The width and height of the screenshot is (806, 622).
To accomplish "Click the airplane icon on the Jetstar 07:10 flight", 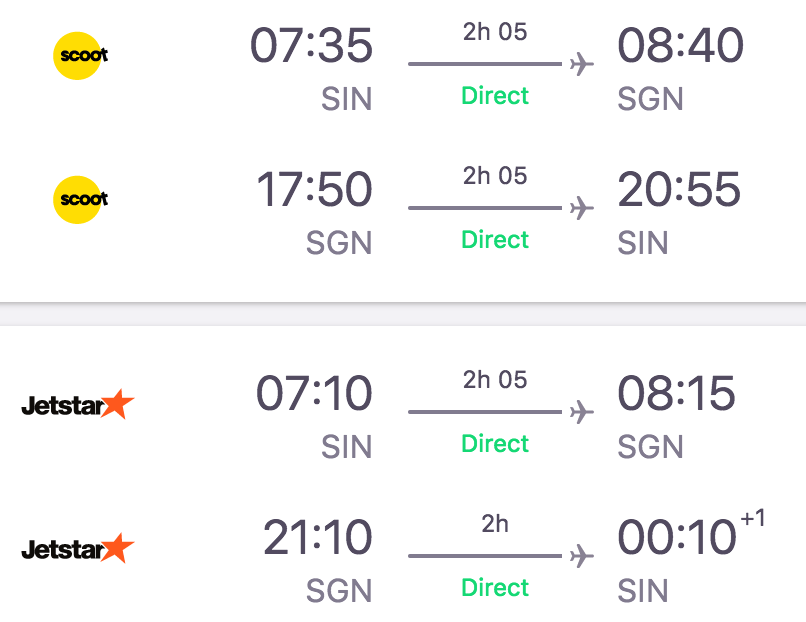I will (x=581, y=412).
